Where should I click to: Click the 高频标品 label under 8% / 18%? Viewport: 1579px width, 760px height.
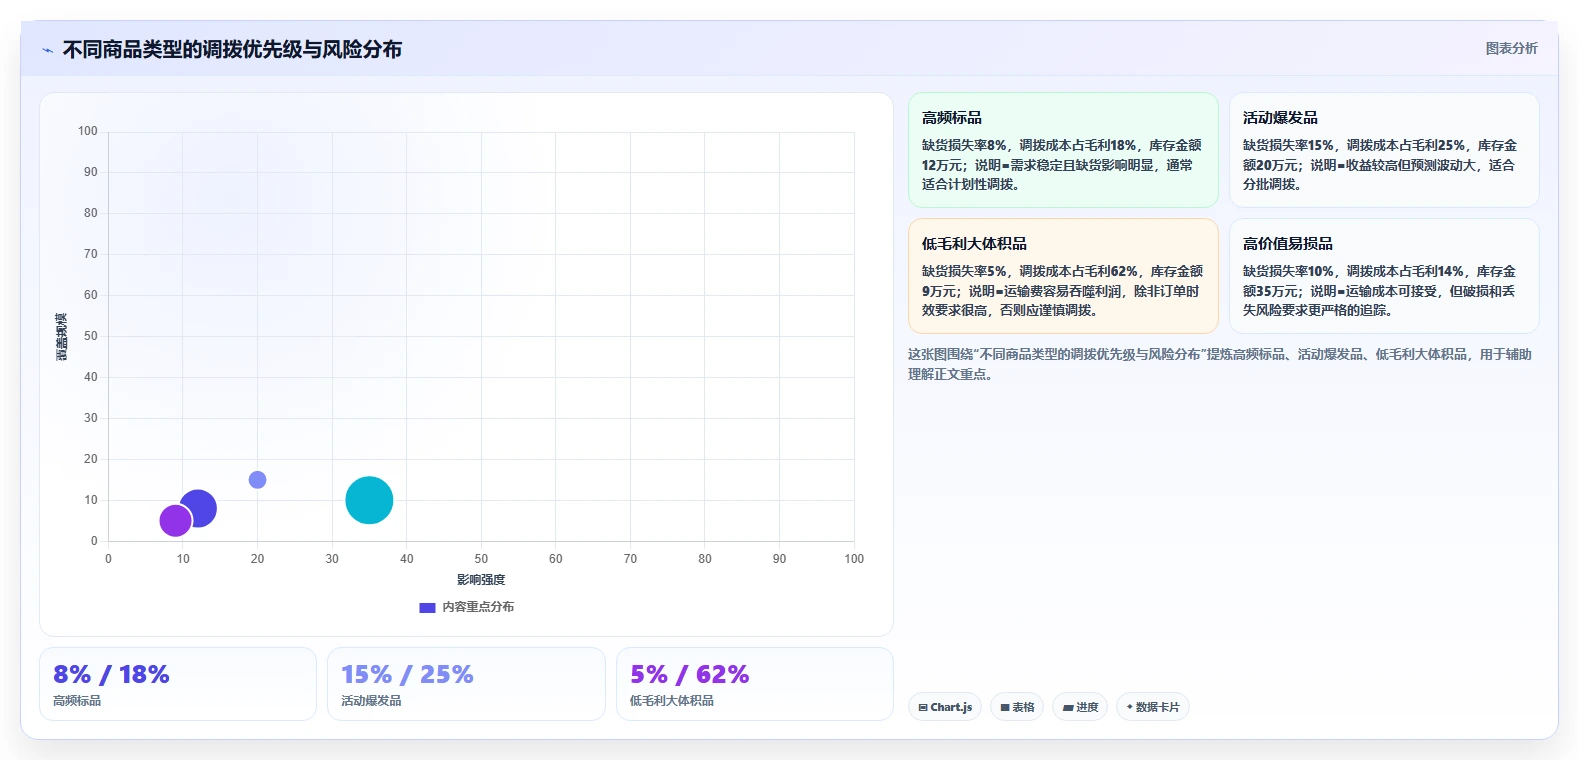click(77, 701)
